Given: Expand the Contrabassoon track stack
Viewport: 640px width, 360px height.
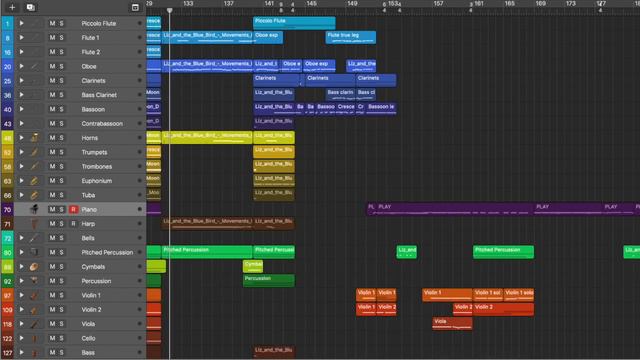Looking at the screenshot, I should point(21,123).
